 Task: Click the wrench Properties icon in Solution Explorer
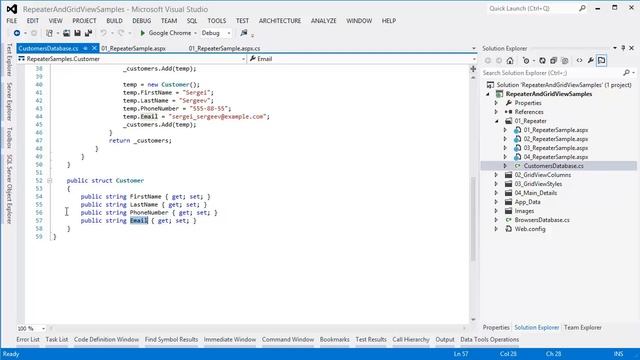590,60
